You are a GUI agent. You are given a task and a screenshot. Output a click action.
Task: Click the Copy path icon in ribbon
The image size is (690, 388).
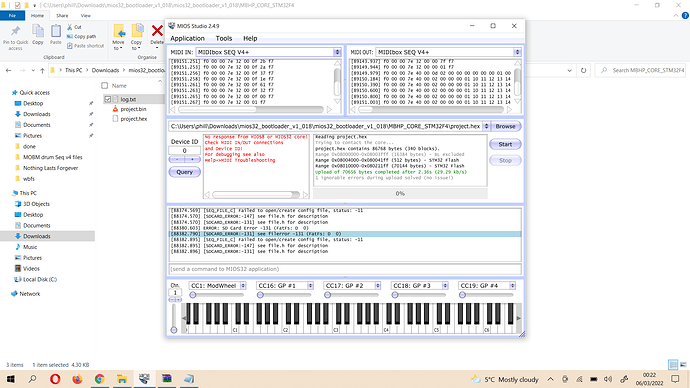[x=70, y=37]
